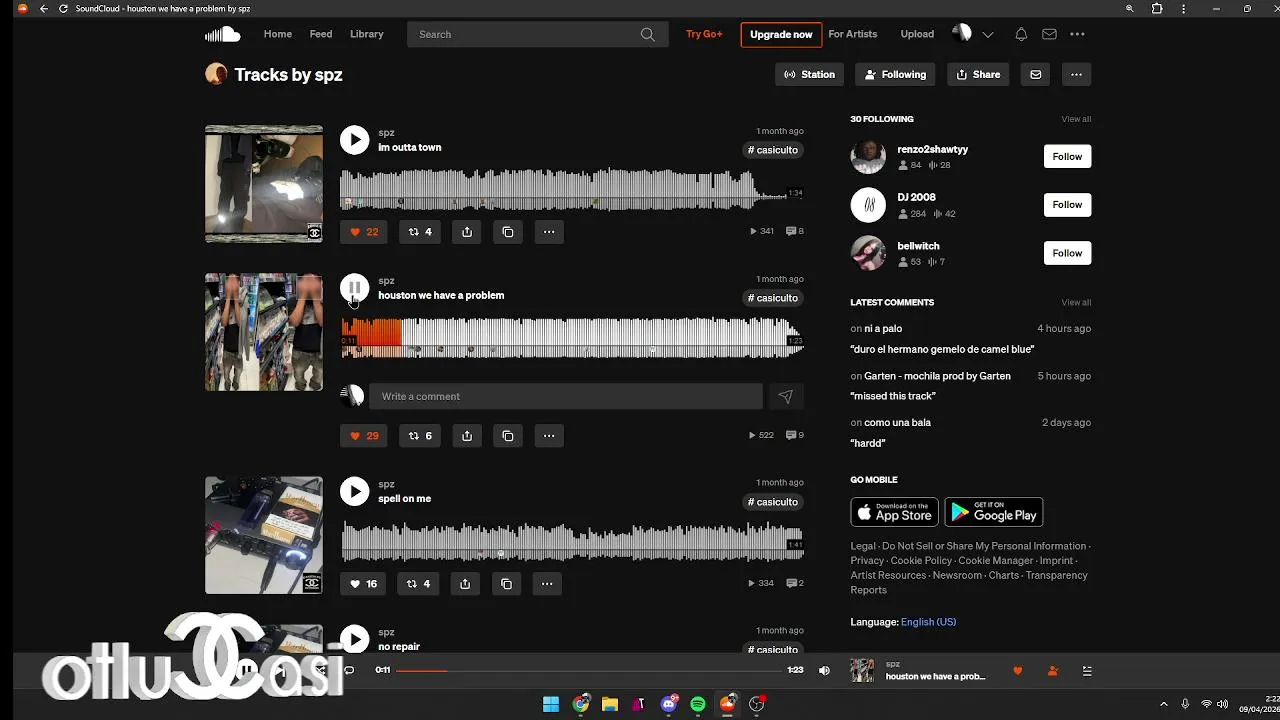The height and width of the screenshot is (720, 1280).
Task: Open more options beside the Share button
Action: [x=1076, y=74]
